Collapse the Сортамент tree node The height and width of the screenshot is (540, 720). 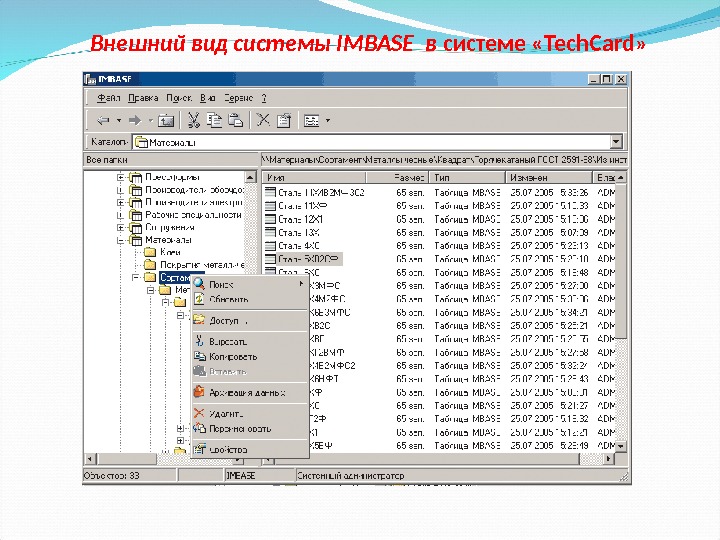pos(135,277)
